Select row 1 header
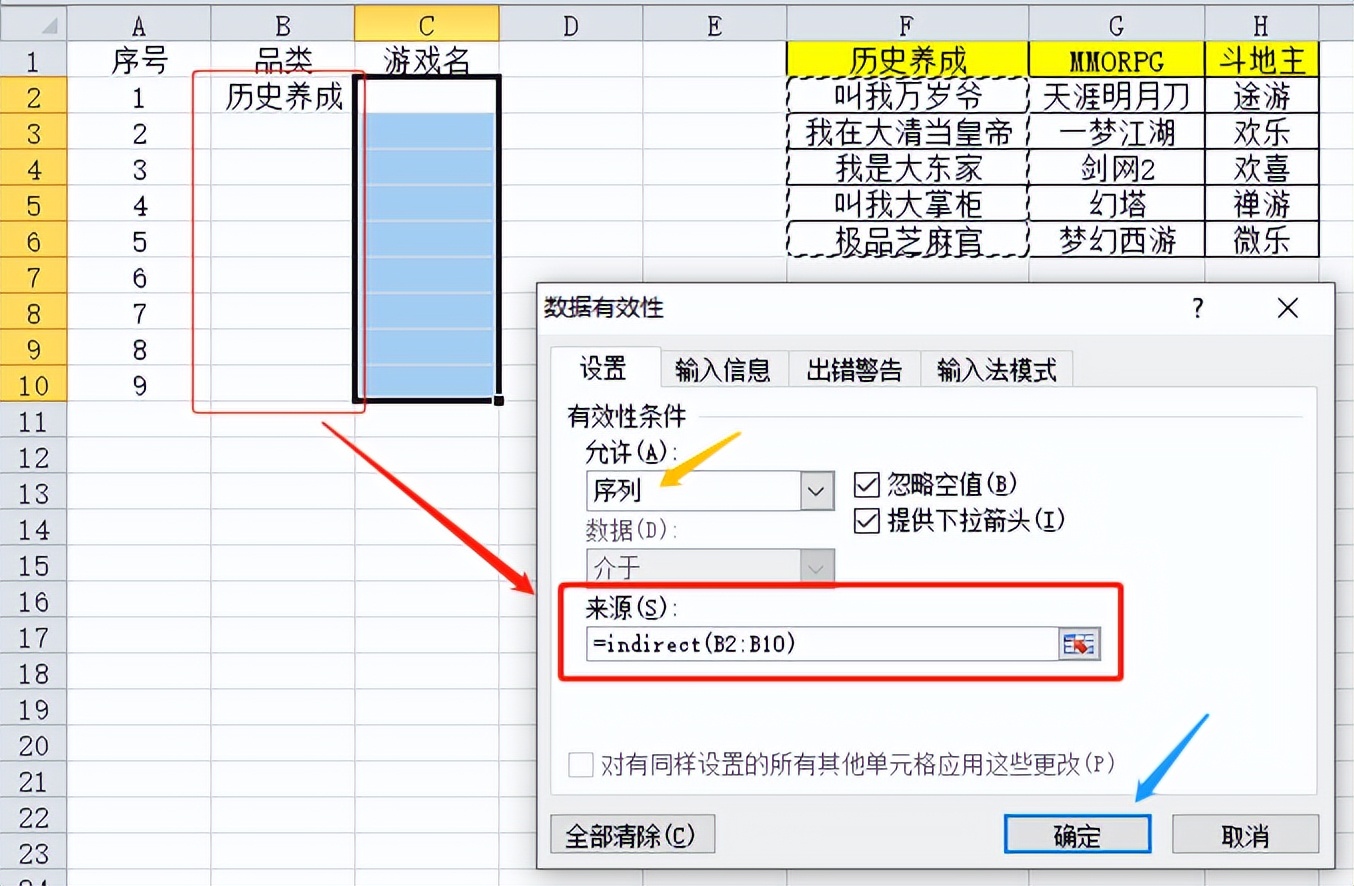1354x886 pixels. [x=33, y=61]
